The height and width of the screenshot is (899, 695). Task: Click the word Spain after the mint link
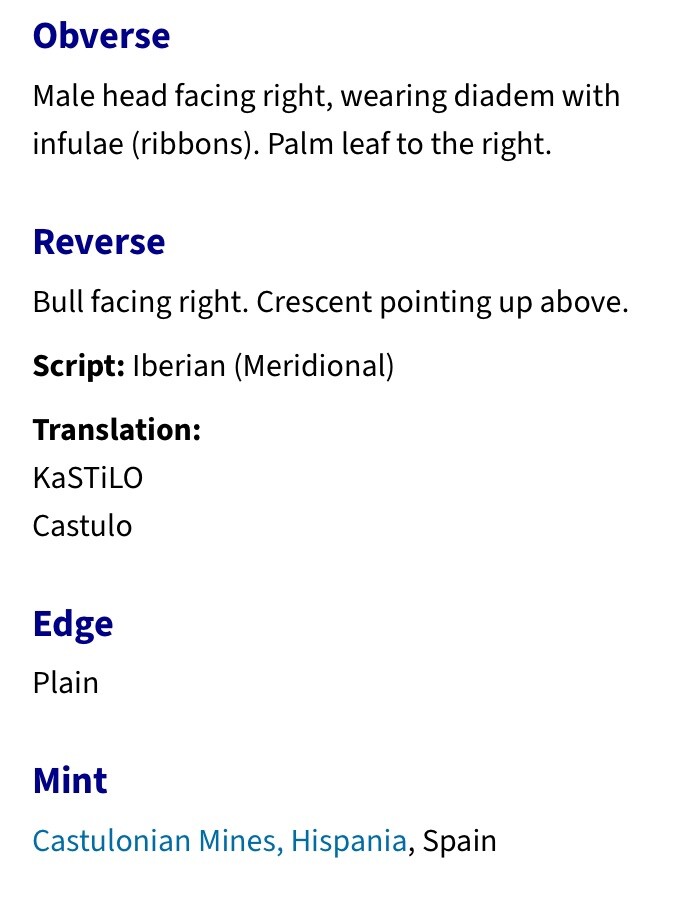tap(459, 841)
